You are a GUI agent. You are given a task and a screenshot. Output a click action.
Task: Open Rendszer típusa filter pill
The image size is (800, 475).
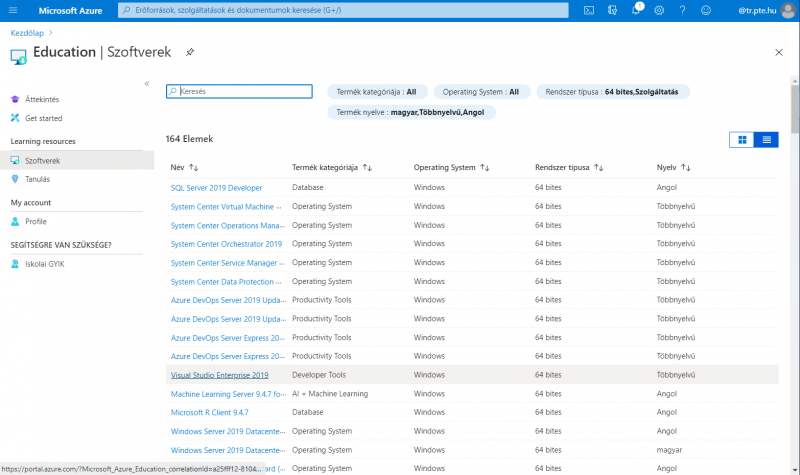[x=612, y=92]
